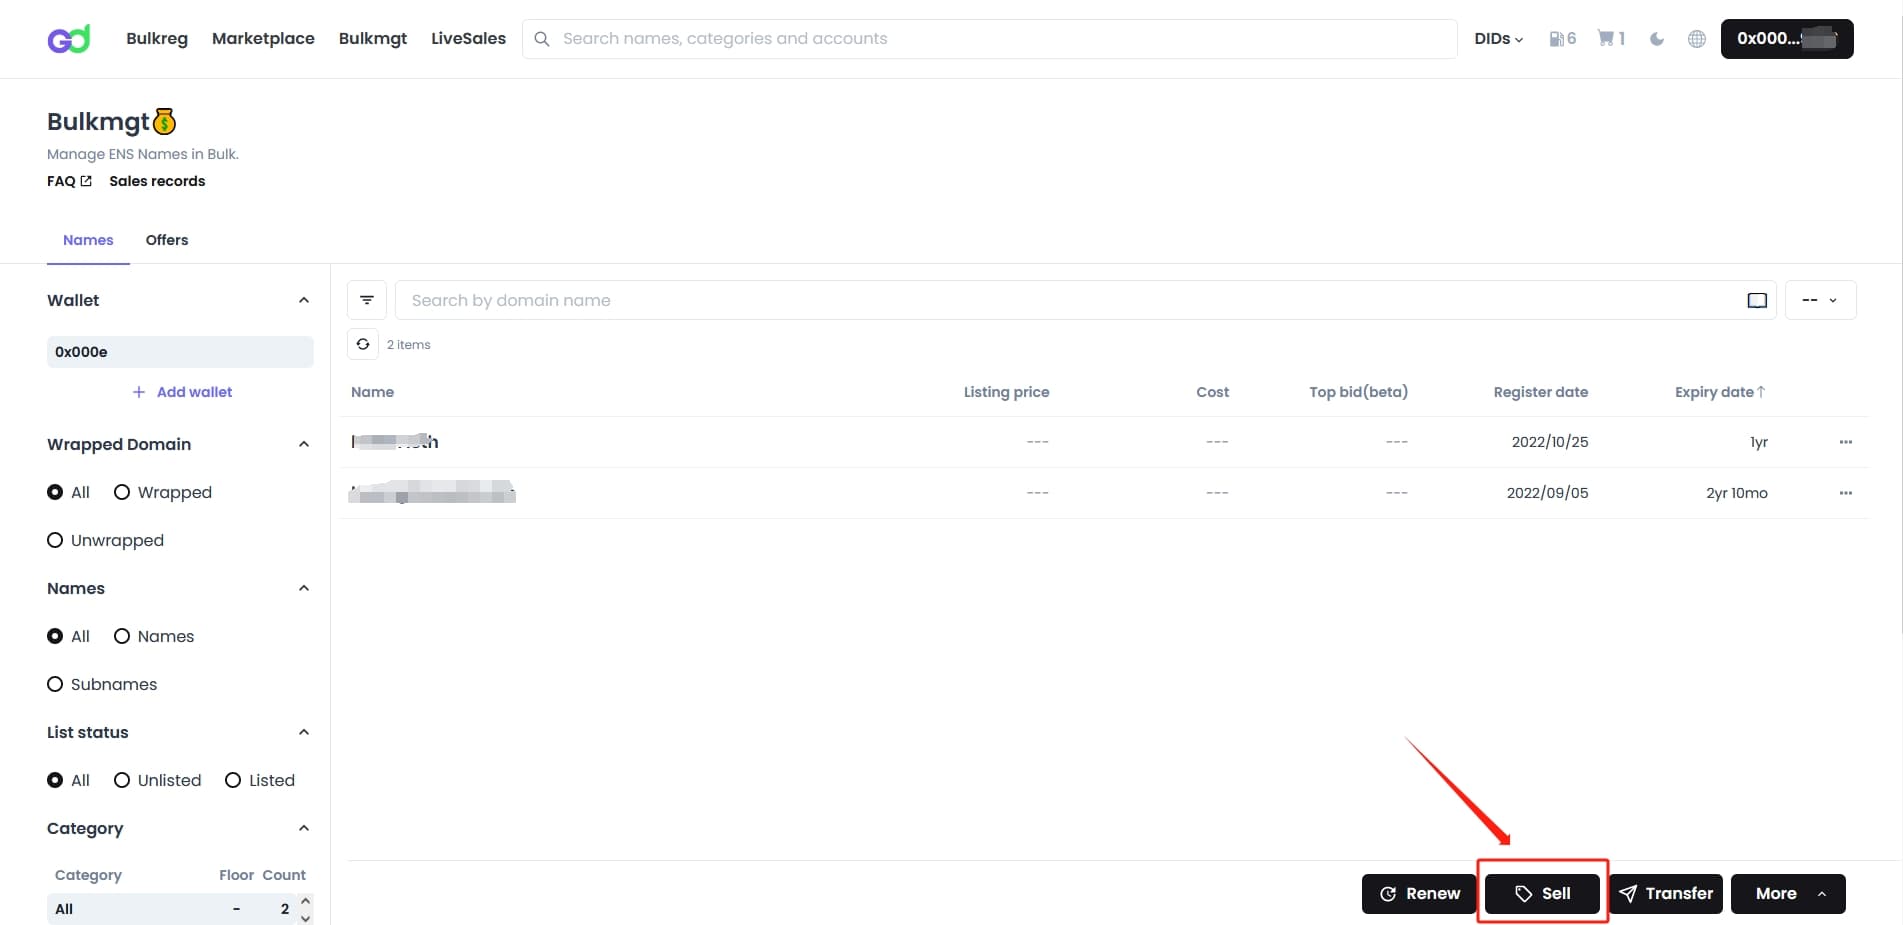
Task: Open the sort dropdown showing dashes
Action: coord(1820,300)
